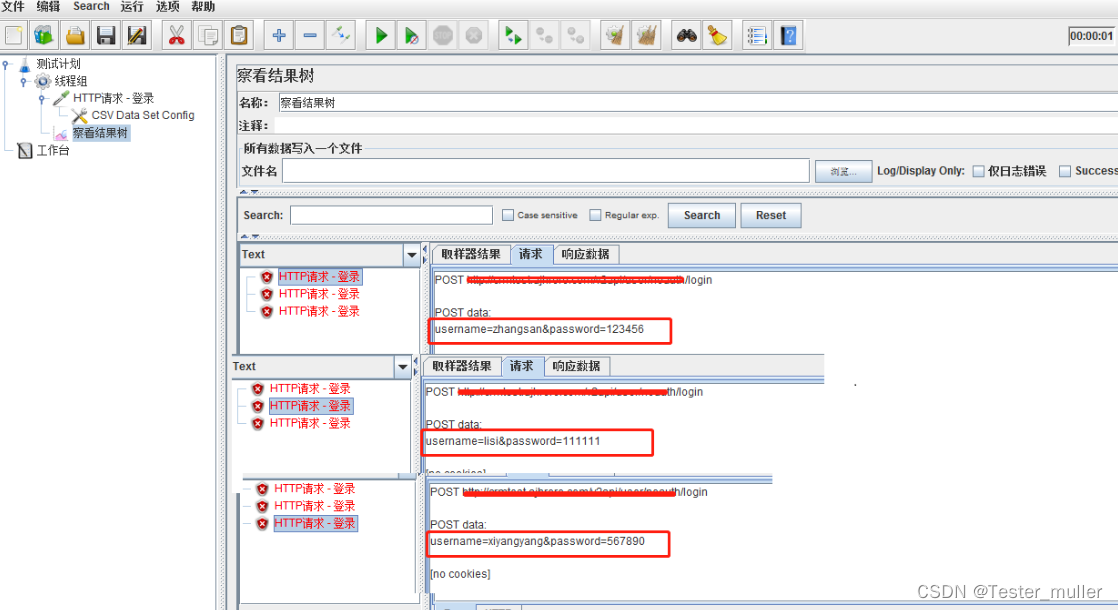Open Function Helper dialog icon

point(757,35)
